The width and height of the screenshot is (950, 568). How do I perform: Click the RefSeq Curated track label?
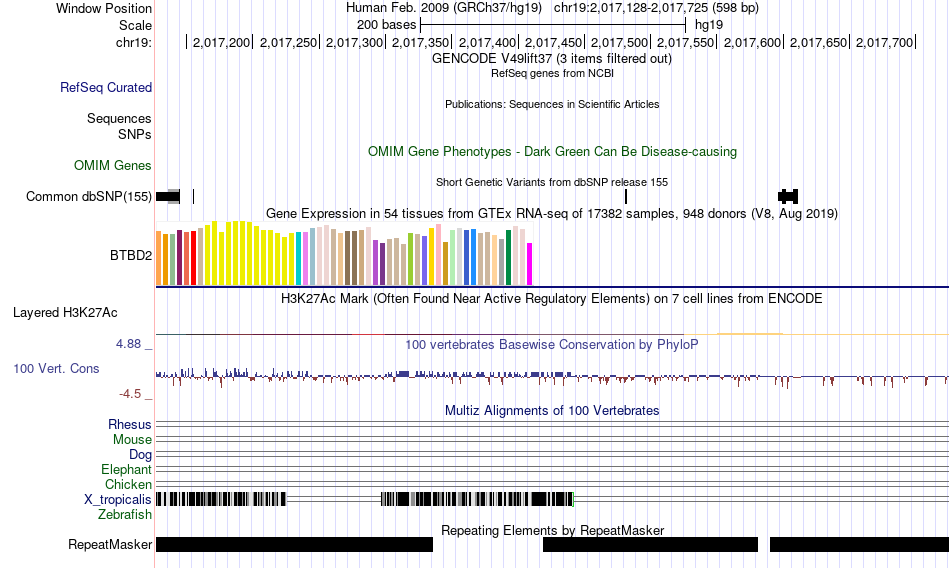(x=105, y=87)
